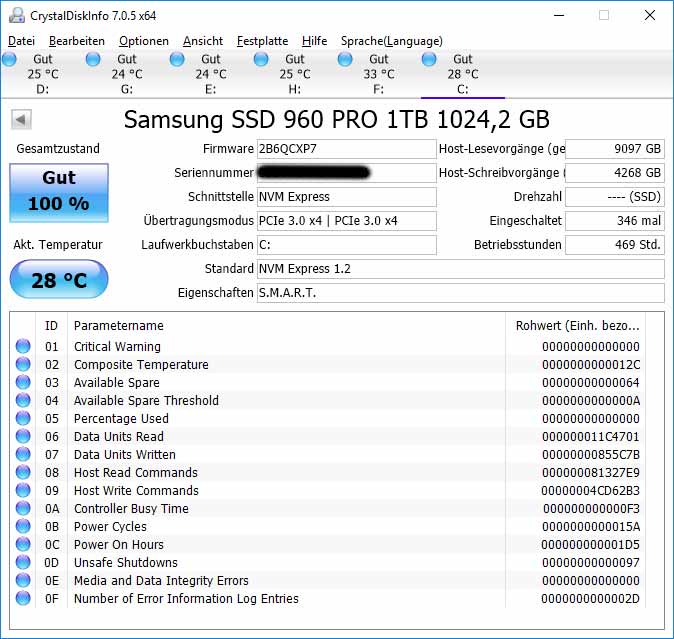
Task: Click raw value 00000000012C
Action: pyautogui.click(x=591, y=365)
